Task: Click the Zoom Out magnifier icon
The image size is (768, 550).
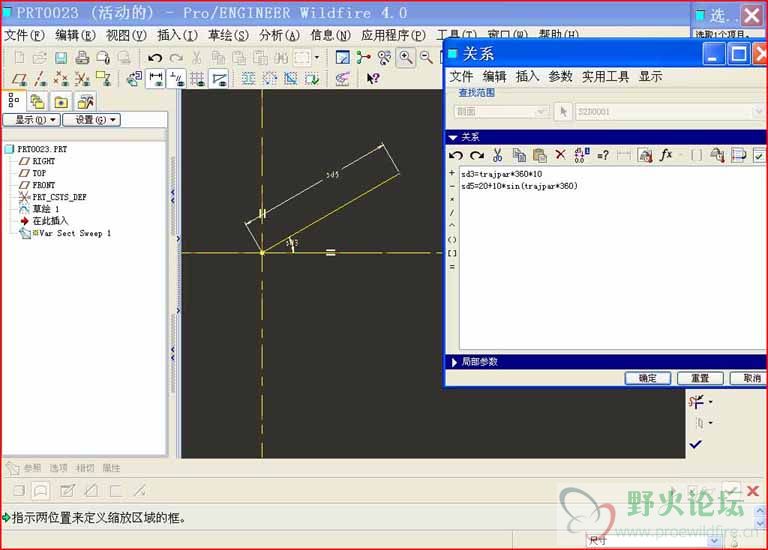Action: pos(427,58)
